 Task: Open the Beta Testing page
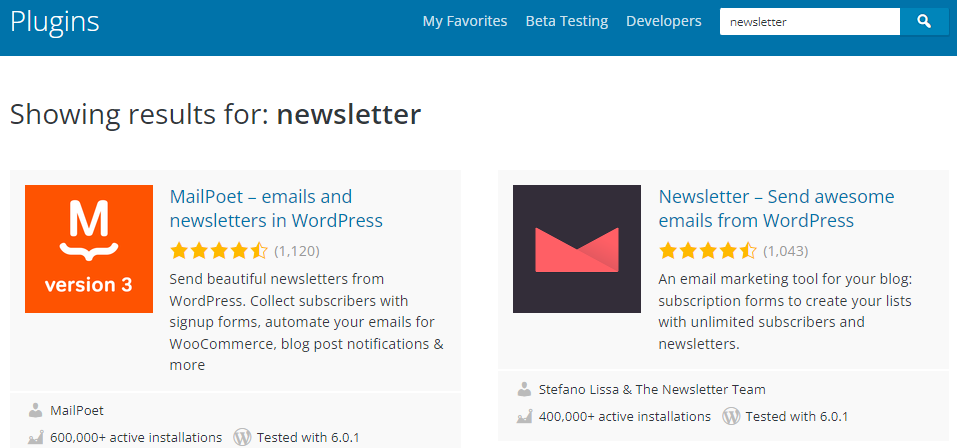point(567,21)
